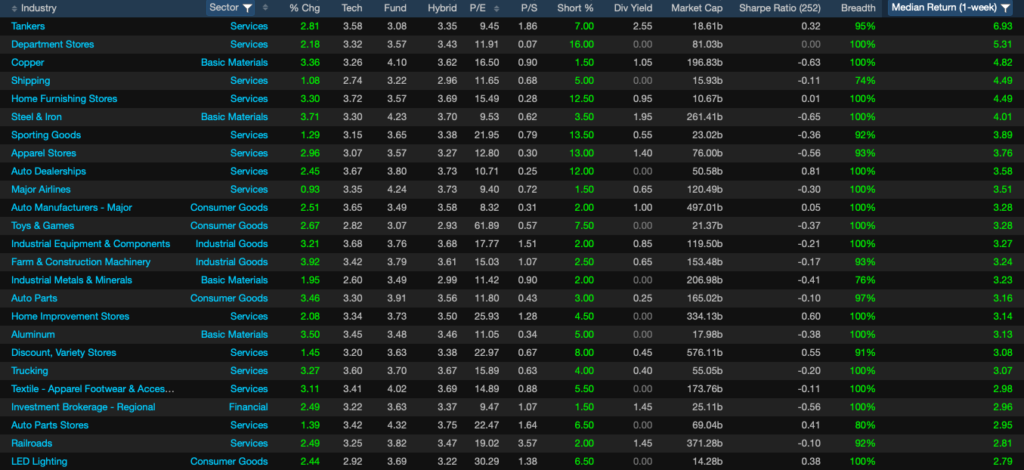The image size is (1024, 470).
Task: Sort by P/S column header
Action: coord(528,8)
